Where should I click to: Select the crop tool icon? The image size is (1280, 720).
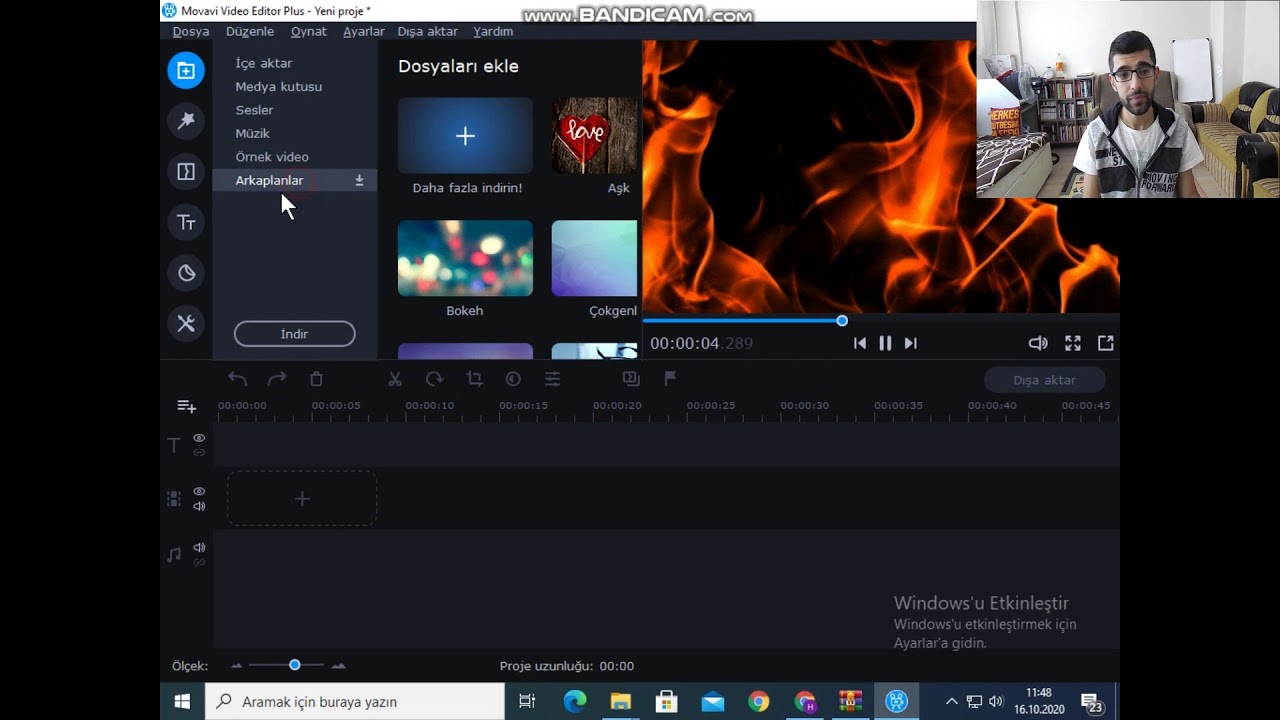click(x=474, y=379)
